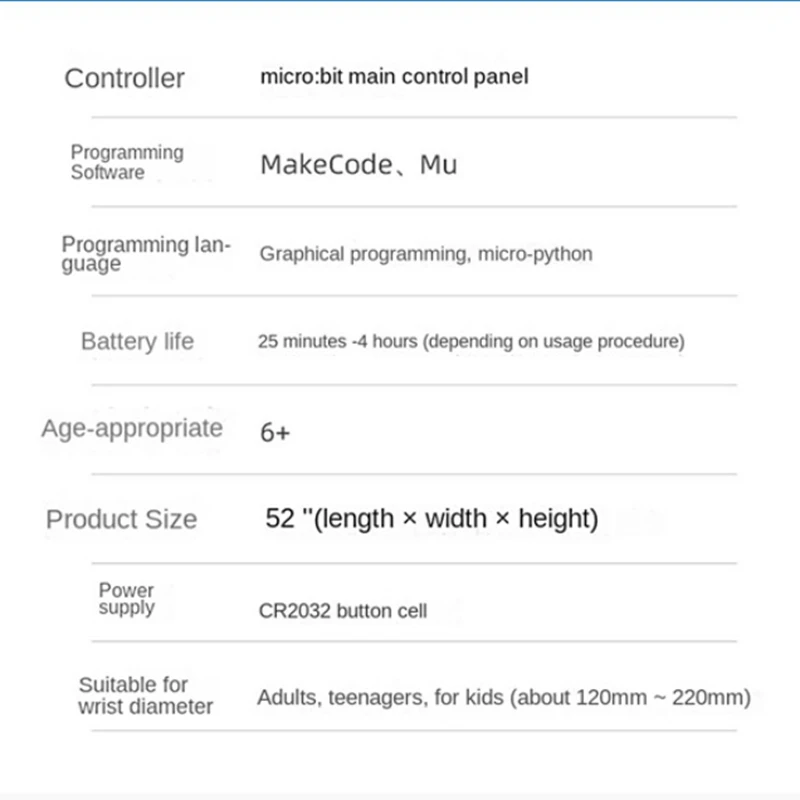This screenshot has height=800, width=800.
Task: Select the Age-appropriate label
Action: pyautogui.click(x=132, y=429)
